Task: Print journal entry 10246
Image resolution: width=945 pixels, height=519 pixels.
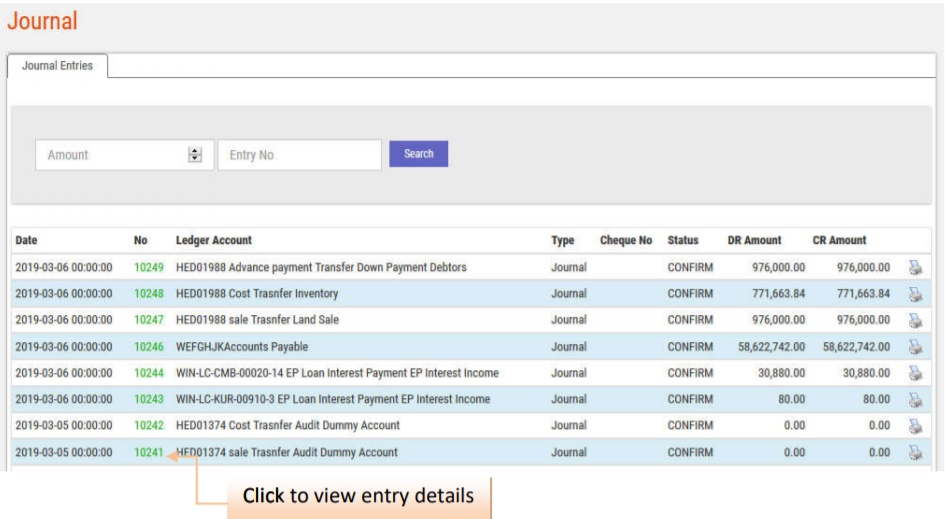Action: 914,347
